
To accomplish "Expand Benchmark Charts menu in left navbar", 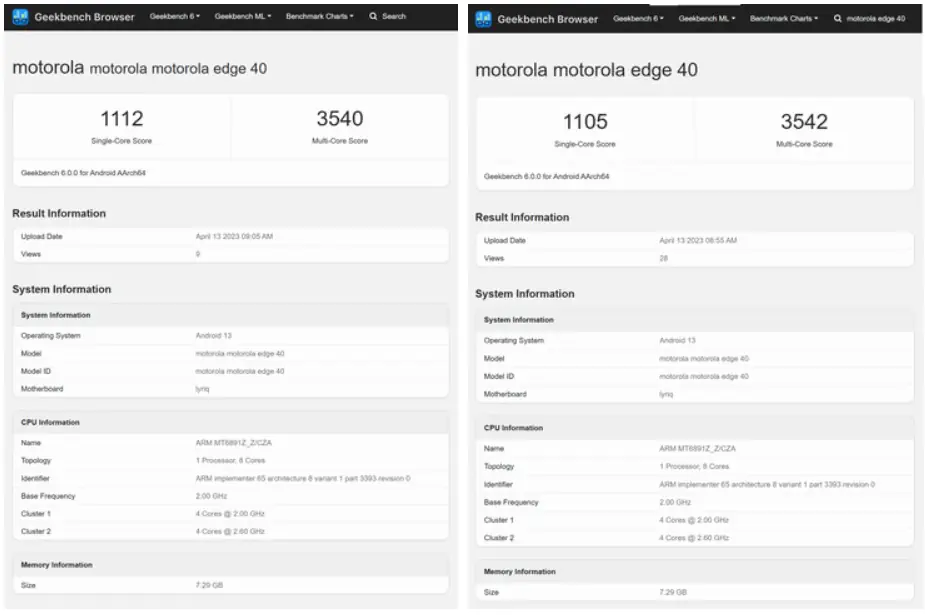I will [319, 17].
